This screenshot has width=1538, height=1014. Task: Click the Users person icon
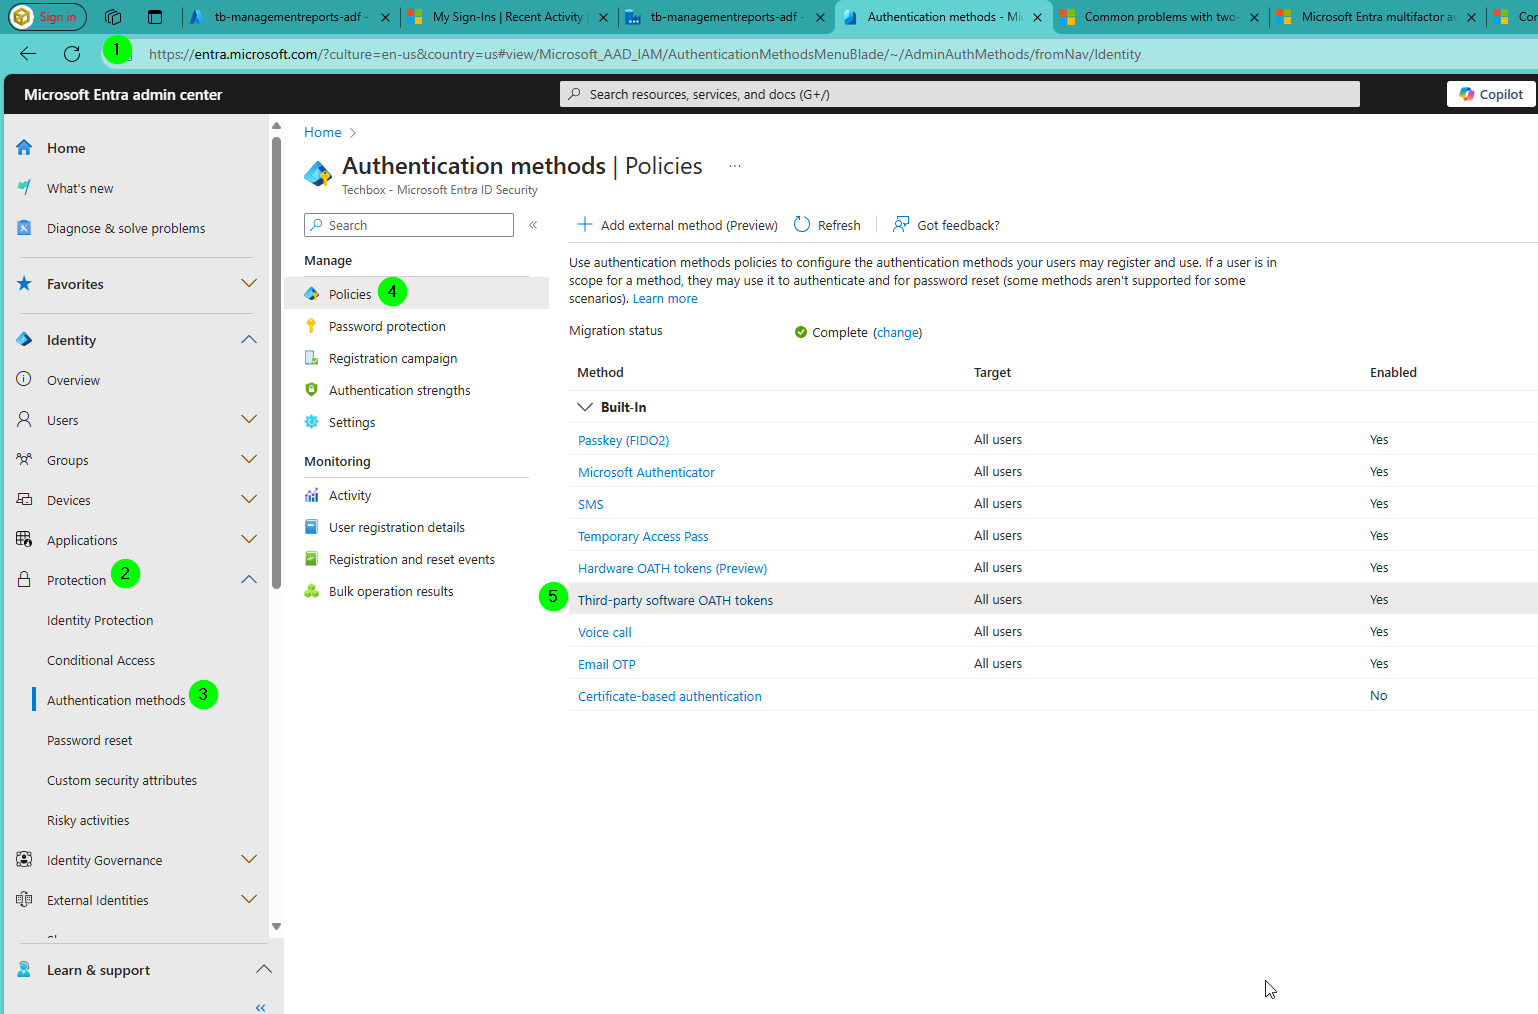click(24, 420)
